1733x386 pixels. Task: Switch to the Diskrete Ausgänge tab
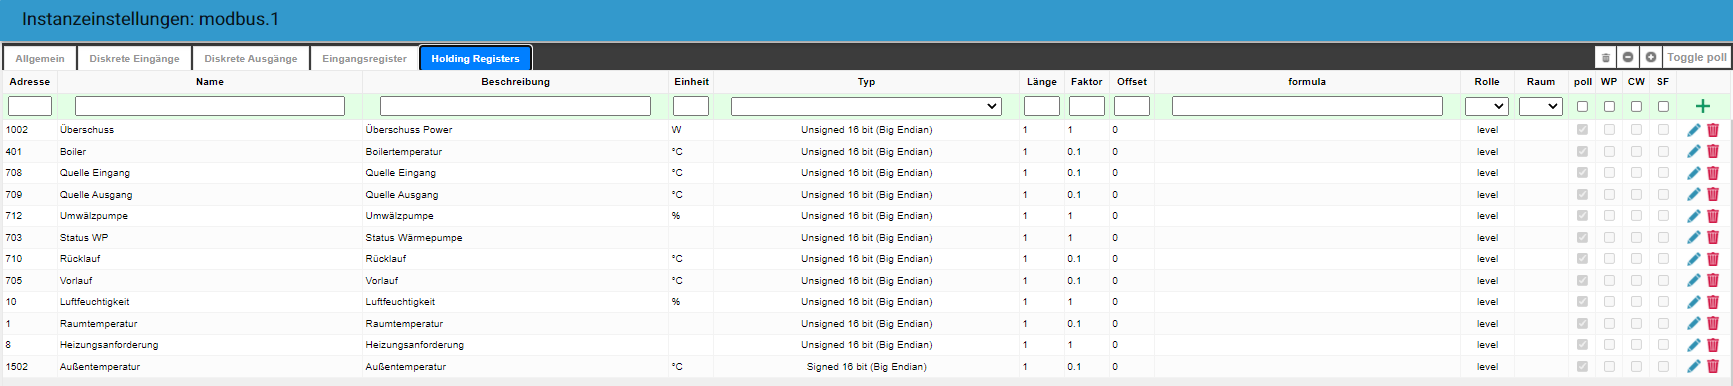click(x=251, y=58)
